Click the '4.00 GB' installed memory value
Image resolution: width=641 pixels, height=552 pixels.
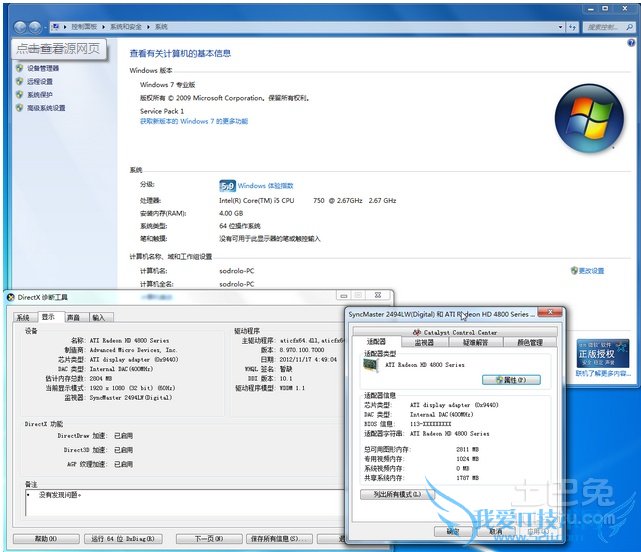tap(231, 213)
